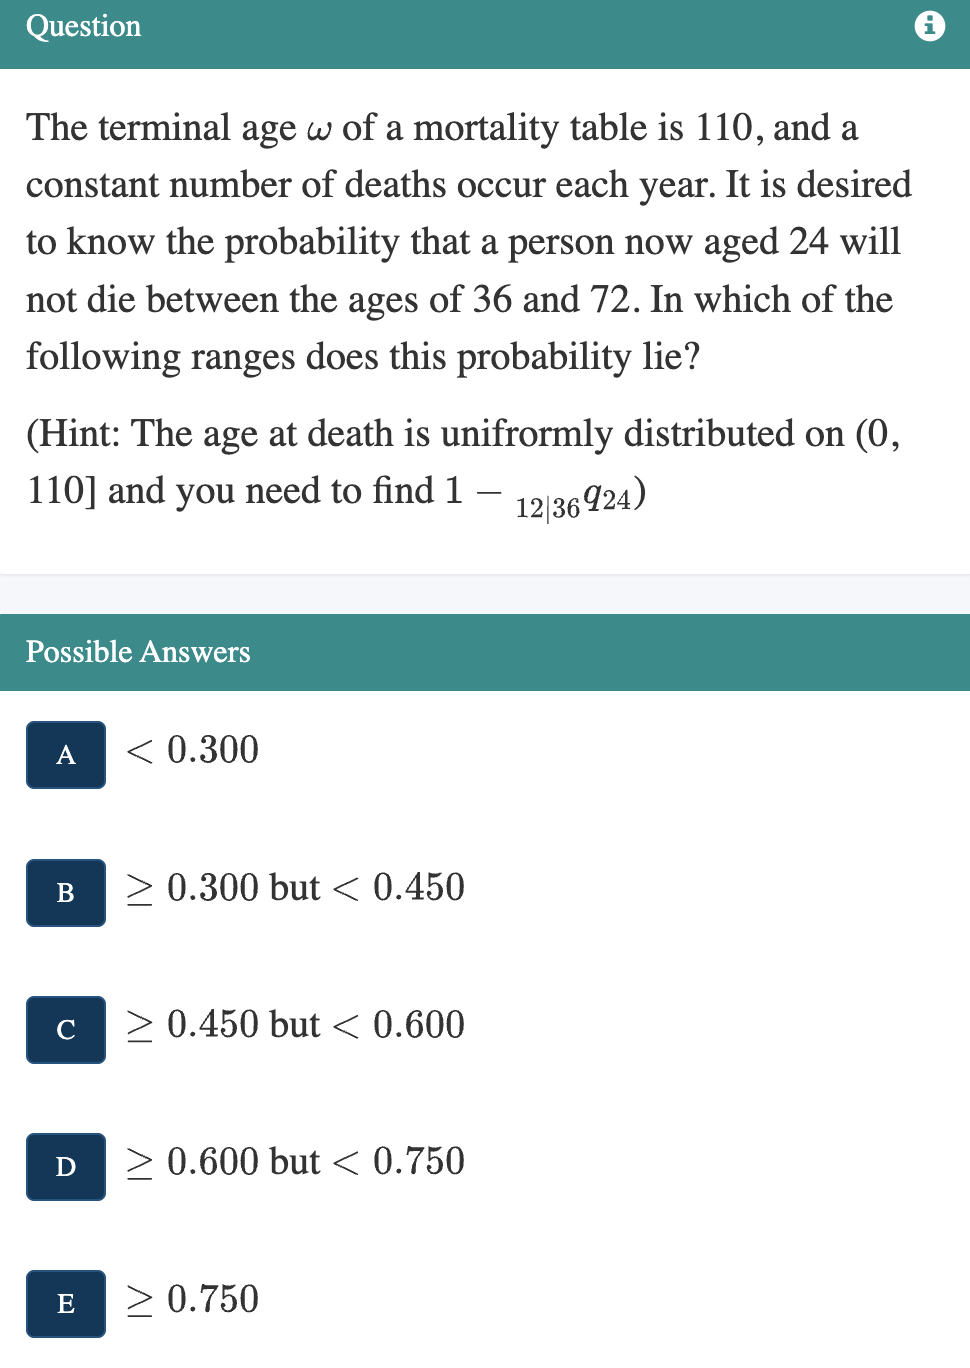Choose the answer reading < 0.300
Viewport: 970px width, 1368px height.
click(x=190, y=751)
